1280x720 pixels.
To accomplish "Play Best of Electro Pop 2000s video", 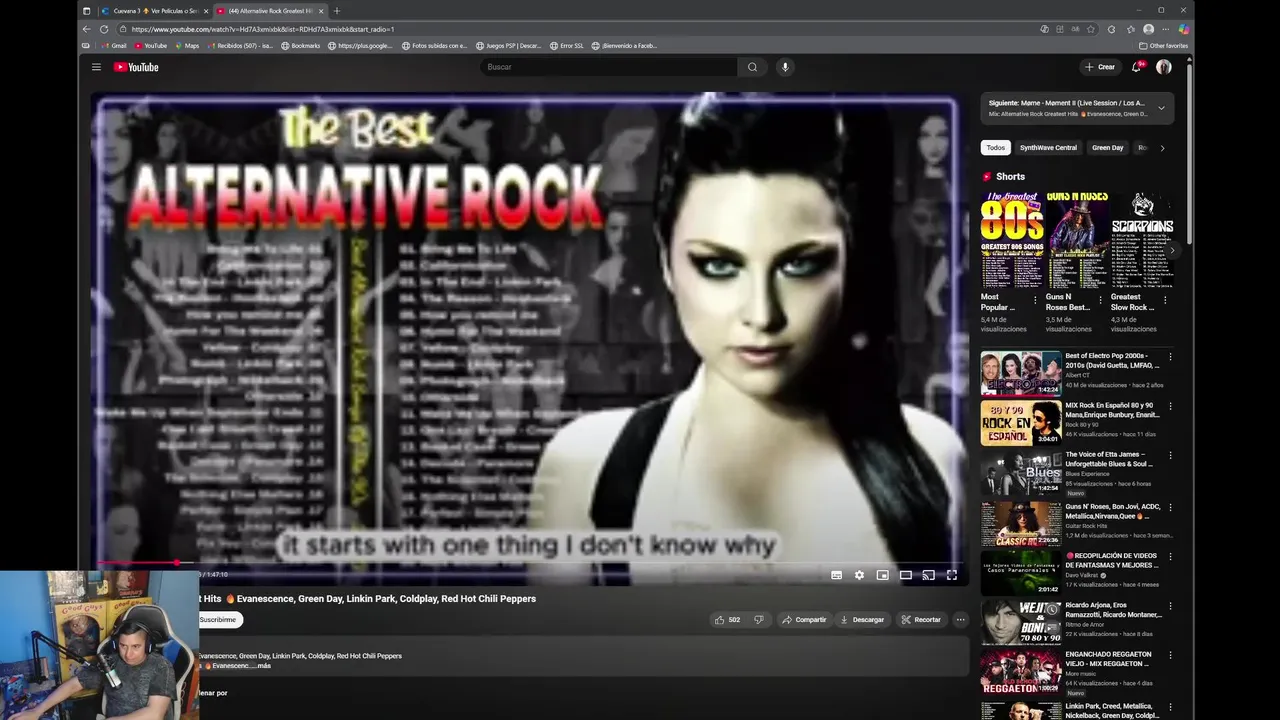I will (1021, 373).
